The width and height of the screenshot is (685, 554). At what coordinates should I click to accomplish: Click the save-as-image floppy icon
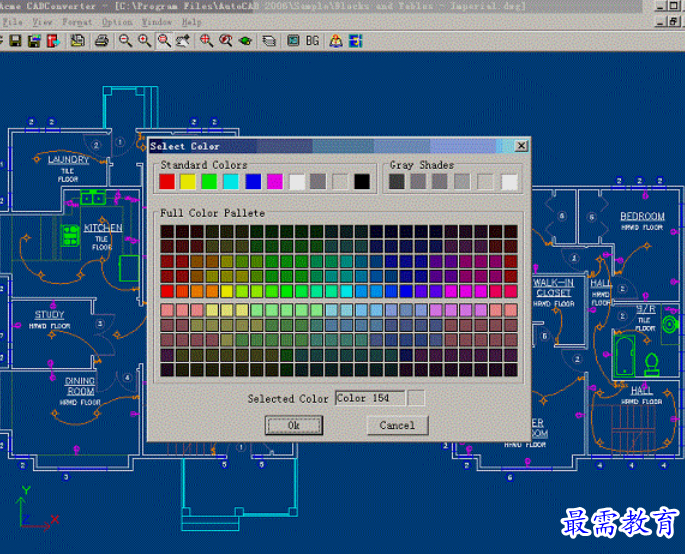34,41
